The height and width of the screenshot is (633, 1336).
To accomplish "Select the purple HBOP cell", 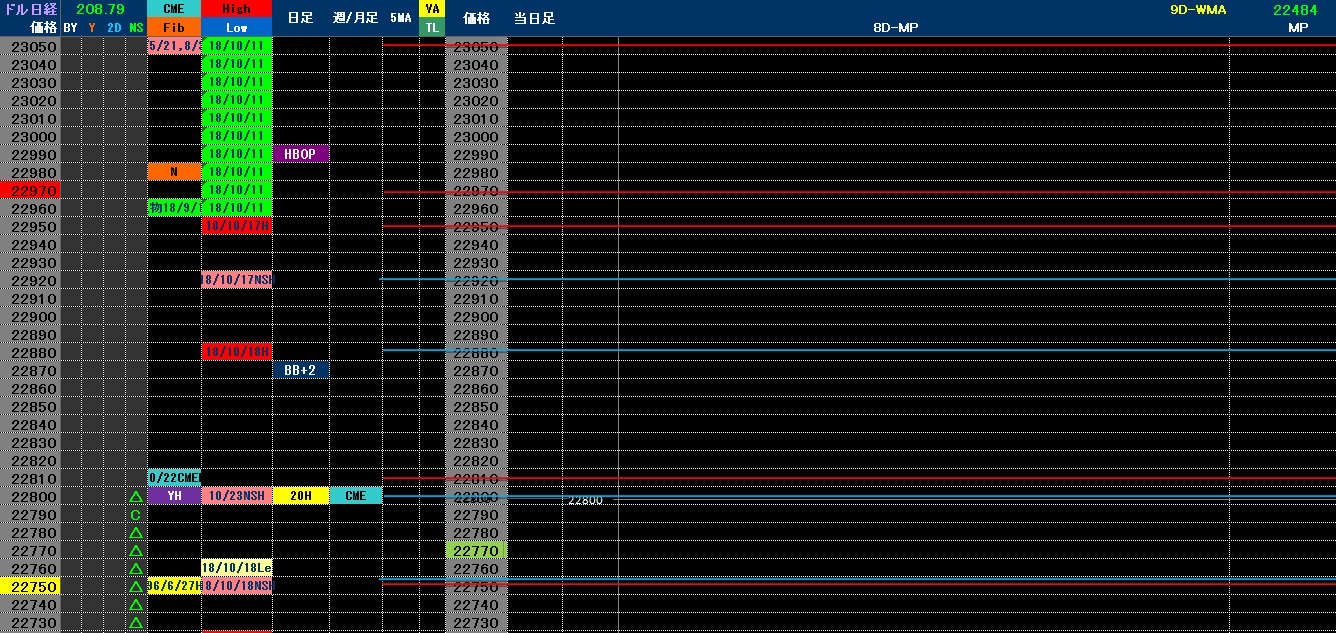I will pos(301,154).
